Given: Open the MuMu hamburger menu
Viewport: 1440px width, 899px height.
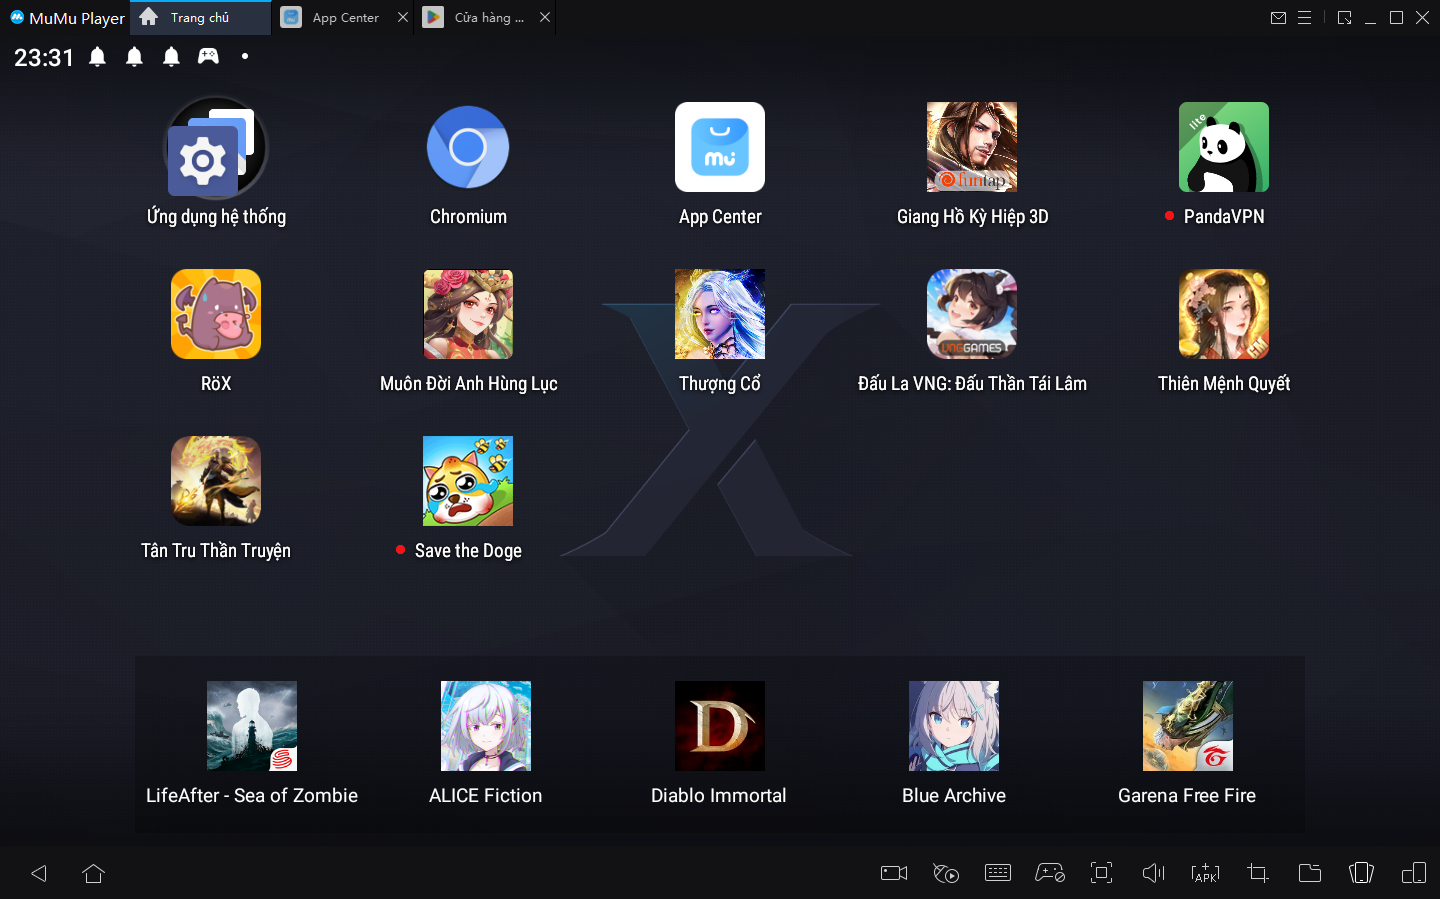Looking at the screenshot, I should [1304, 18].
